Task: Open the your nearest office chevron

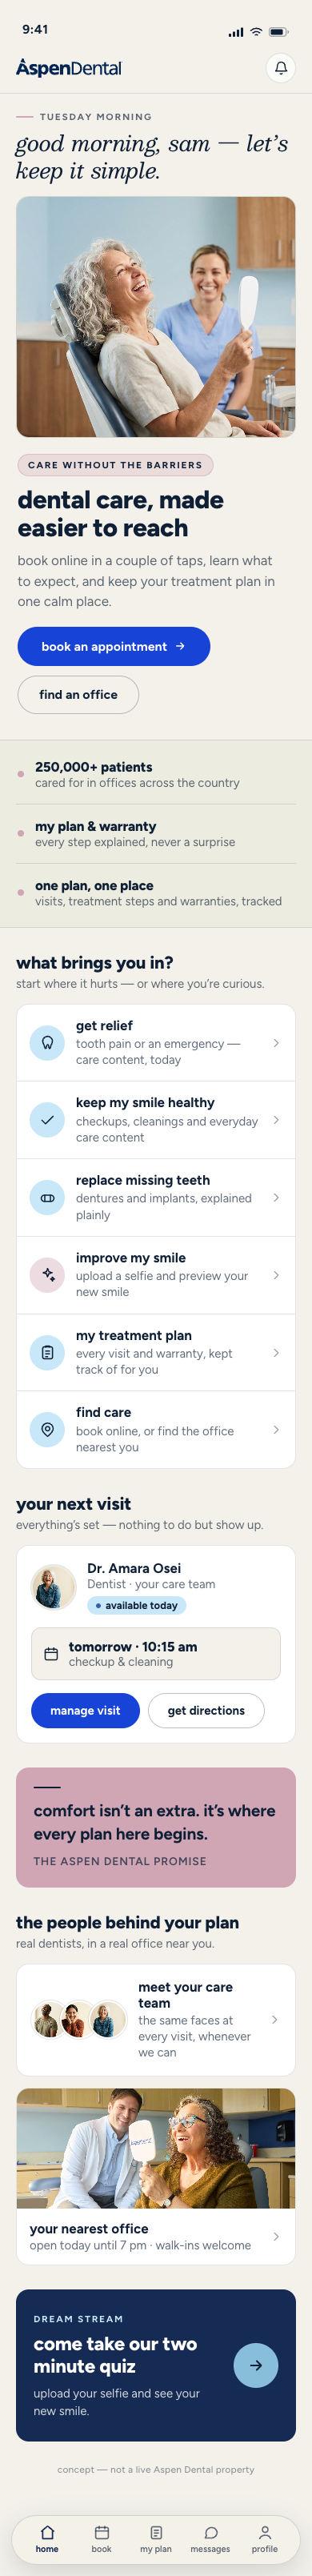Action: (276, 2237)
